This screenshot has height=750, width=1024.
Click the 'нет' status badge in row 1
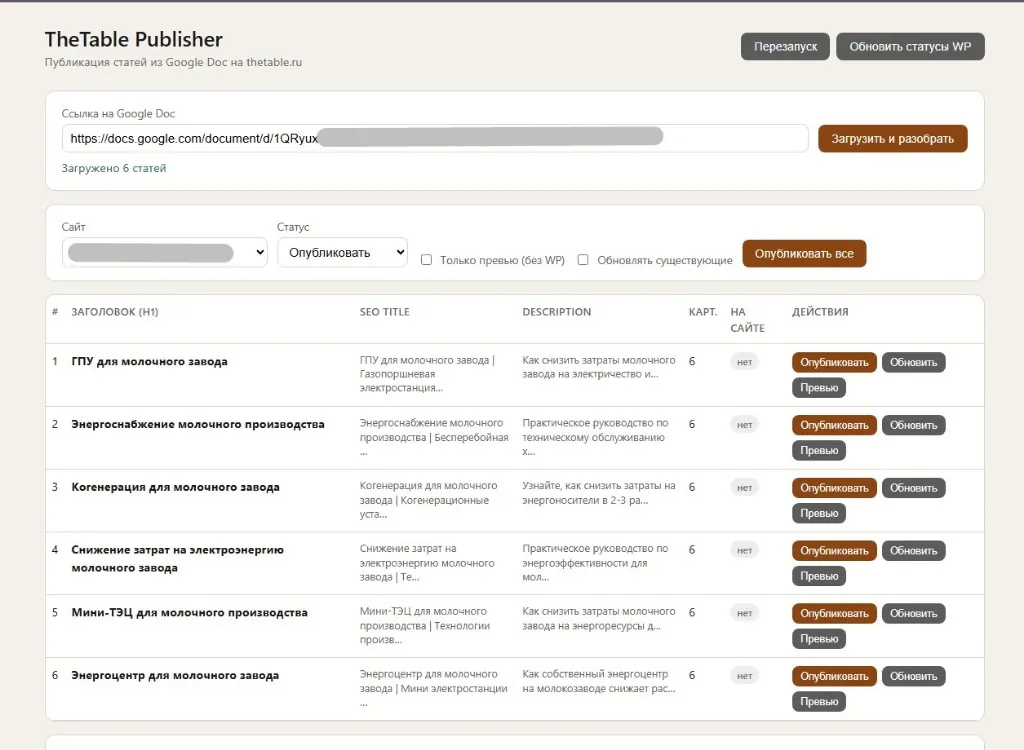[744, 362]
